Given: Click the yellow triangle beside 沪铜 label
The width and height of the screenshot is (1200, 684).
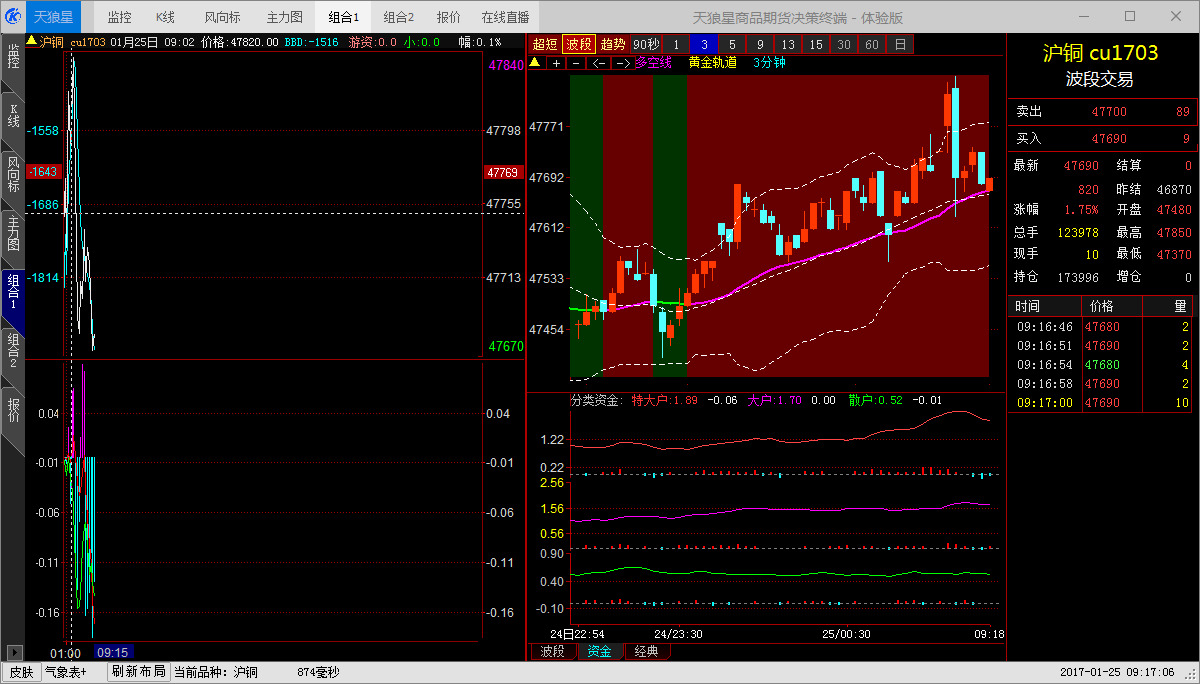Looking at the screenshot, I should (31, 42).
